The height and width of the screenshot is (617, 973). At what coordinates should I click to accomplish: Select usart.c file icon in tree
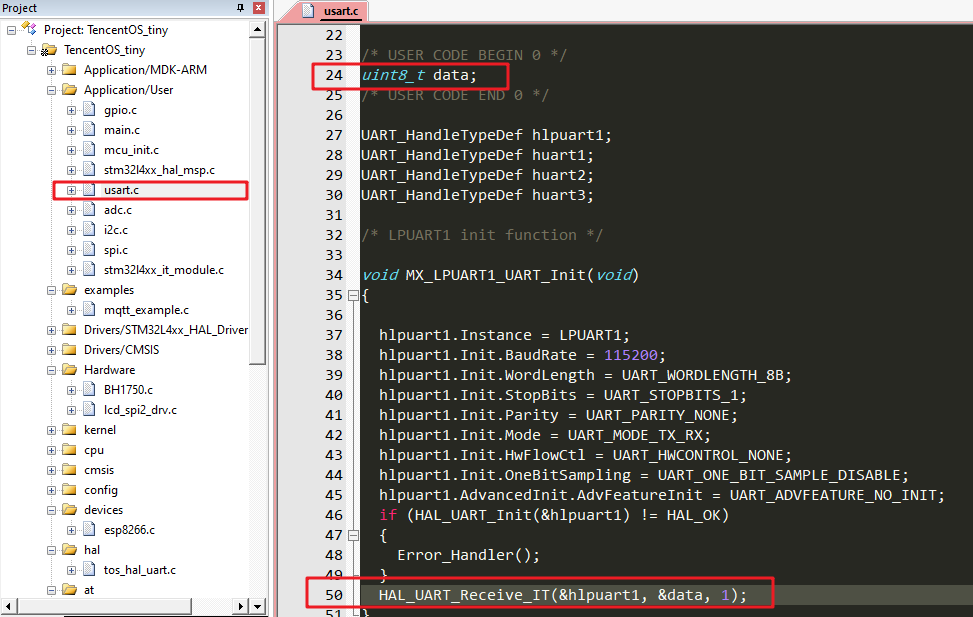coord(89,189)
